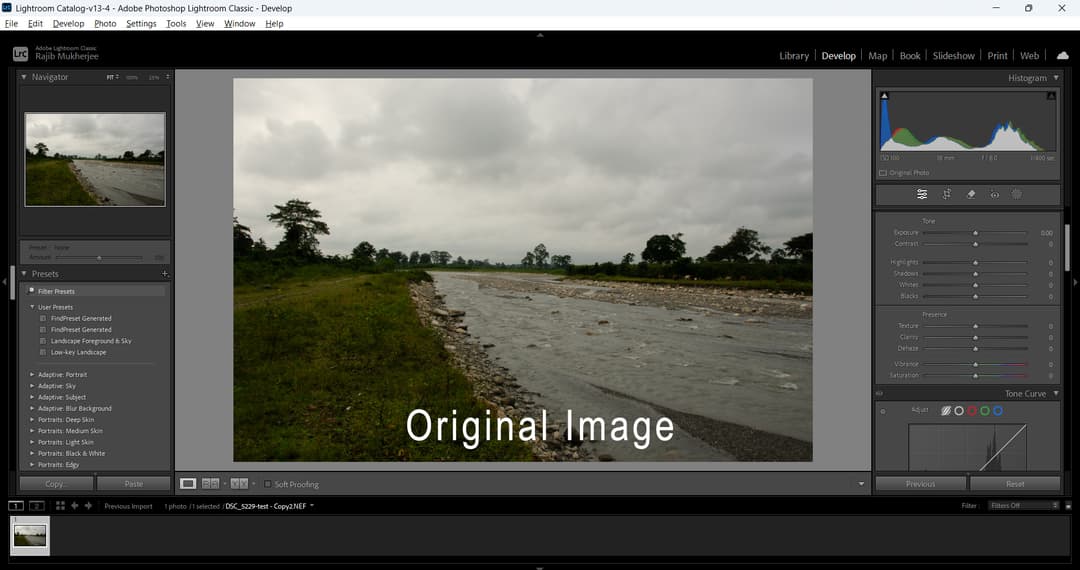This screenshot has width=1080, height=570.
Task: Show second window display 2
Action: point(37,506)
